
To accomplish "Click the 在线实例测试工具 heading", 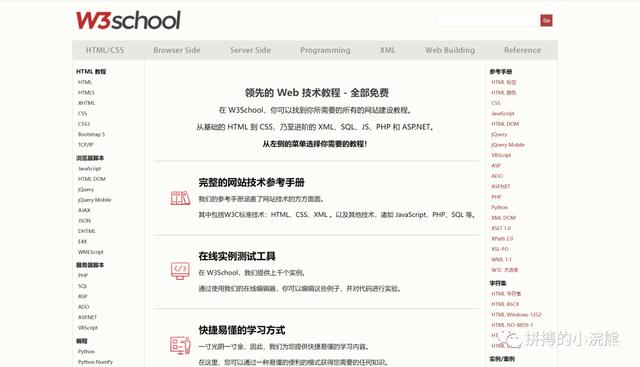I will tap(237, 256).
